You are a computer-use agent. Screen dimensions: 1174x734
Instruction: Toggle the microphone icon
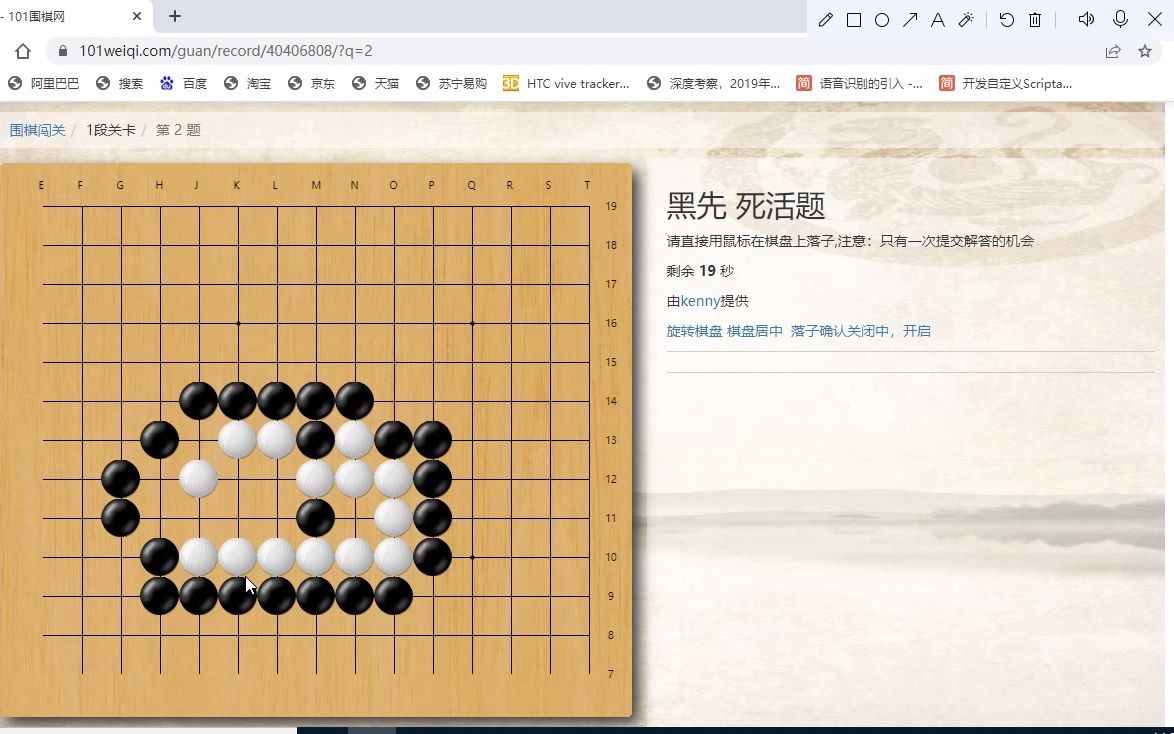[x=1120, y=19]
